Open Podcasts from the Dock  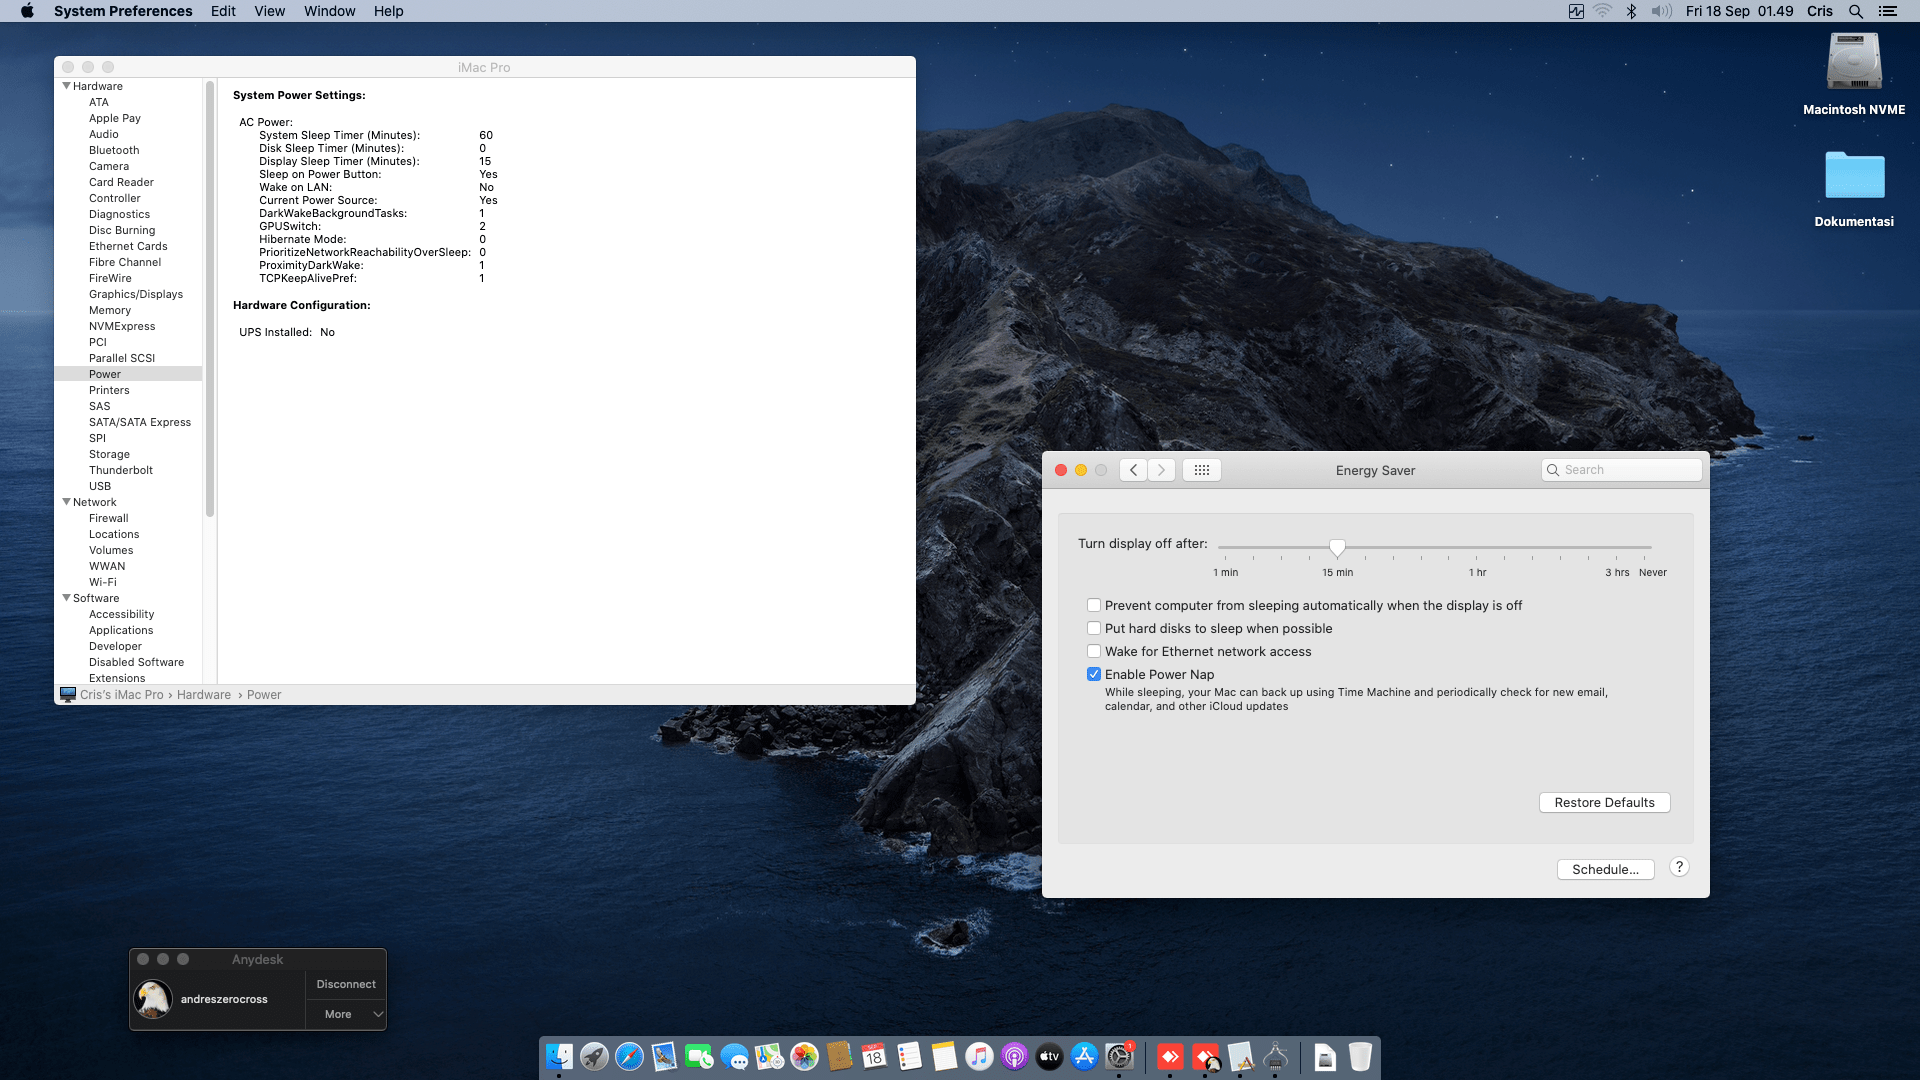click(x=1014, y=1056)
